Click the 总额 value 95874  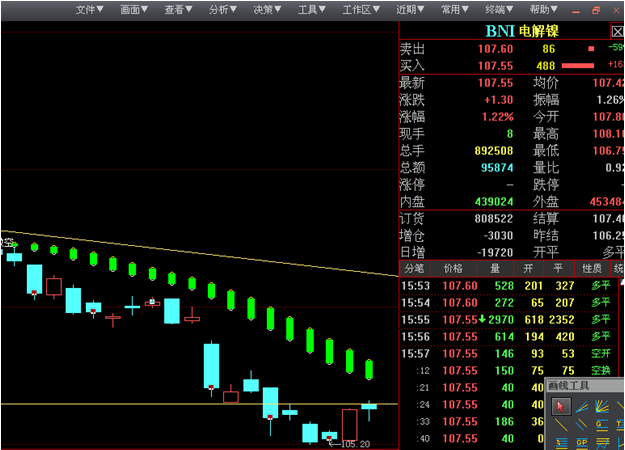497,168
